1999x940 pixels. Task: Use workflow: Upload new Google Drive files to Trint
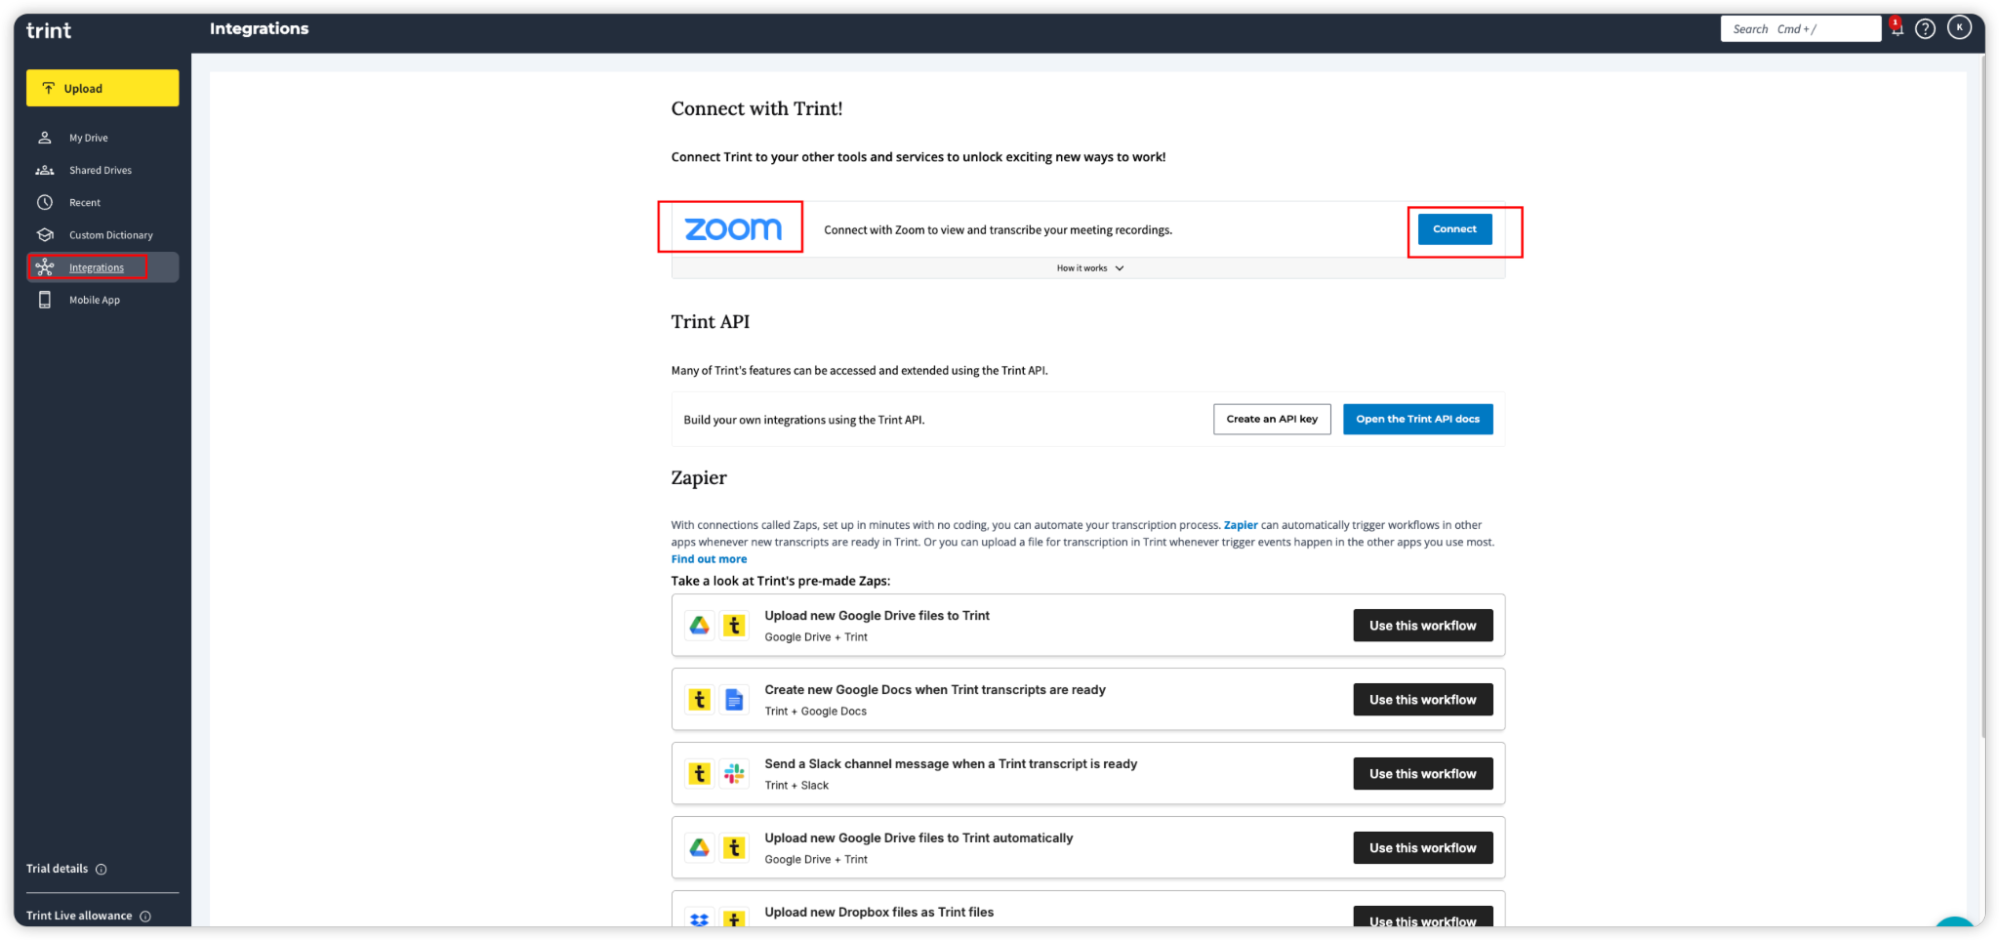1422,626
